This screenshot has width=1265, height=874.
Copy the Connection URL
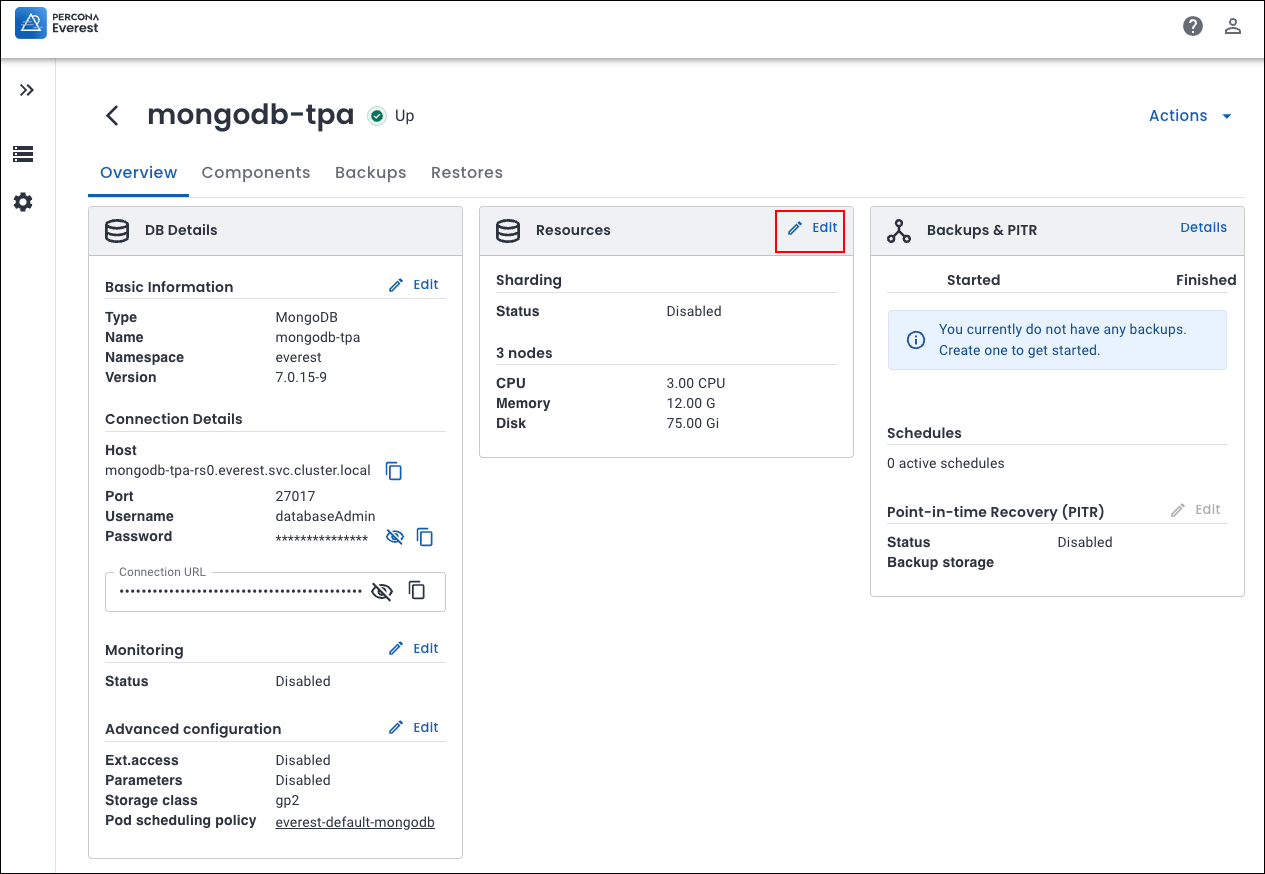point(417,591)
